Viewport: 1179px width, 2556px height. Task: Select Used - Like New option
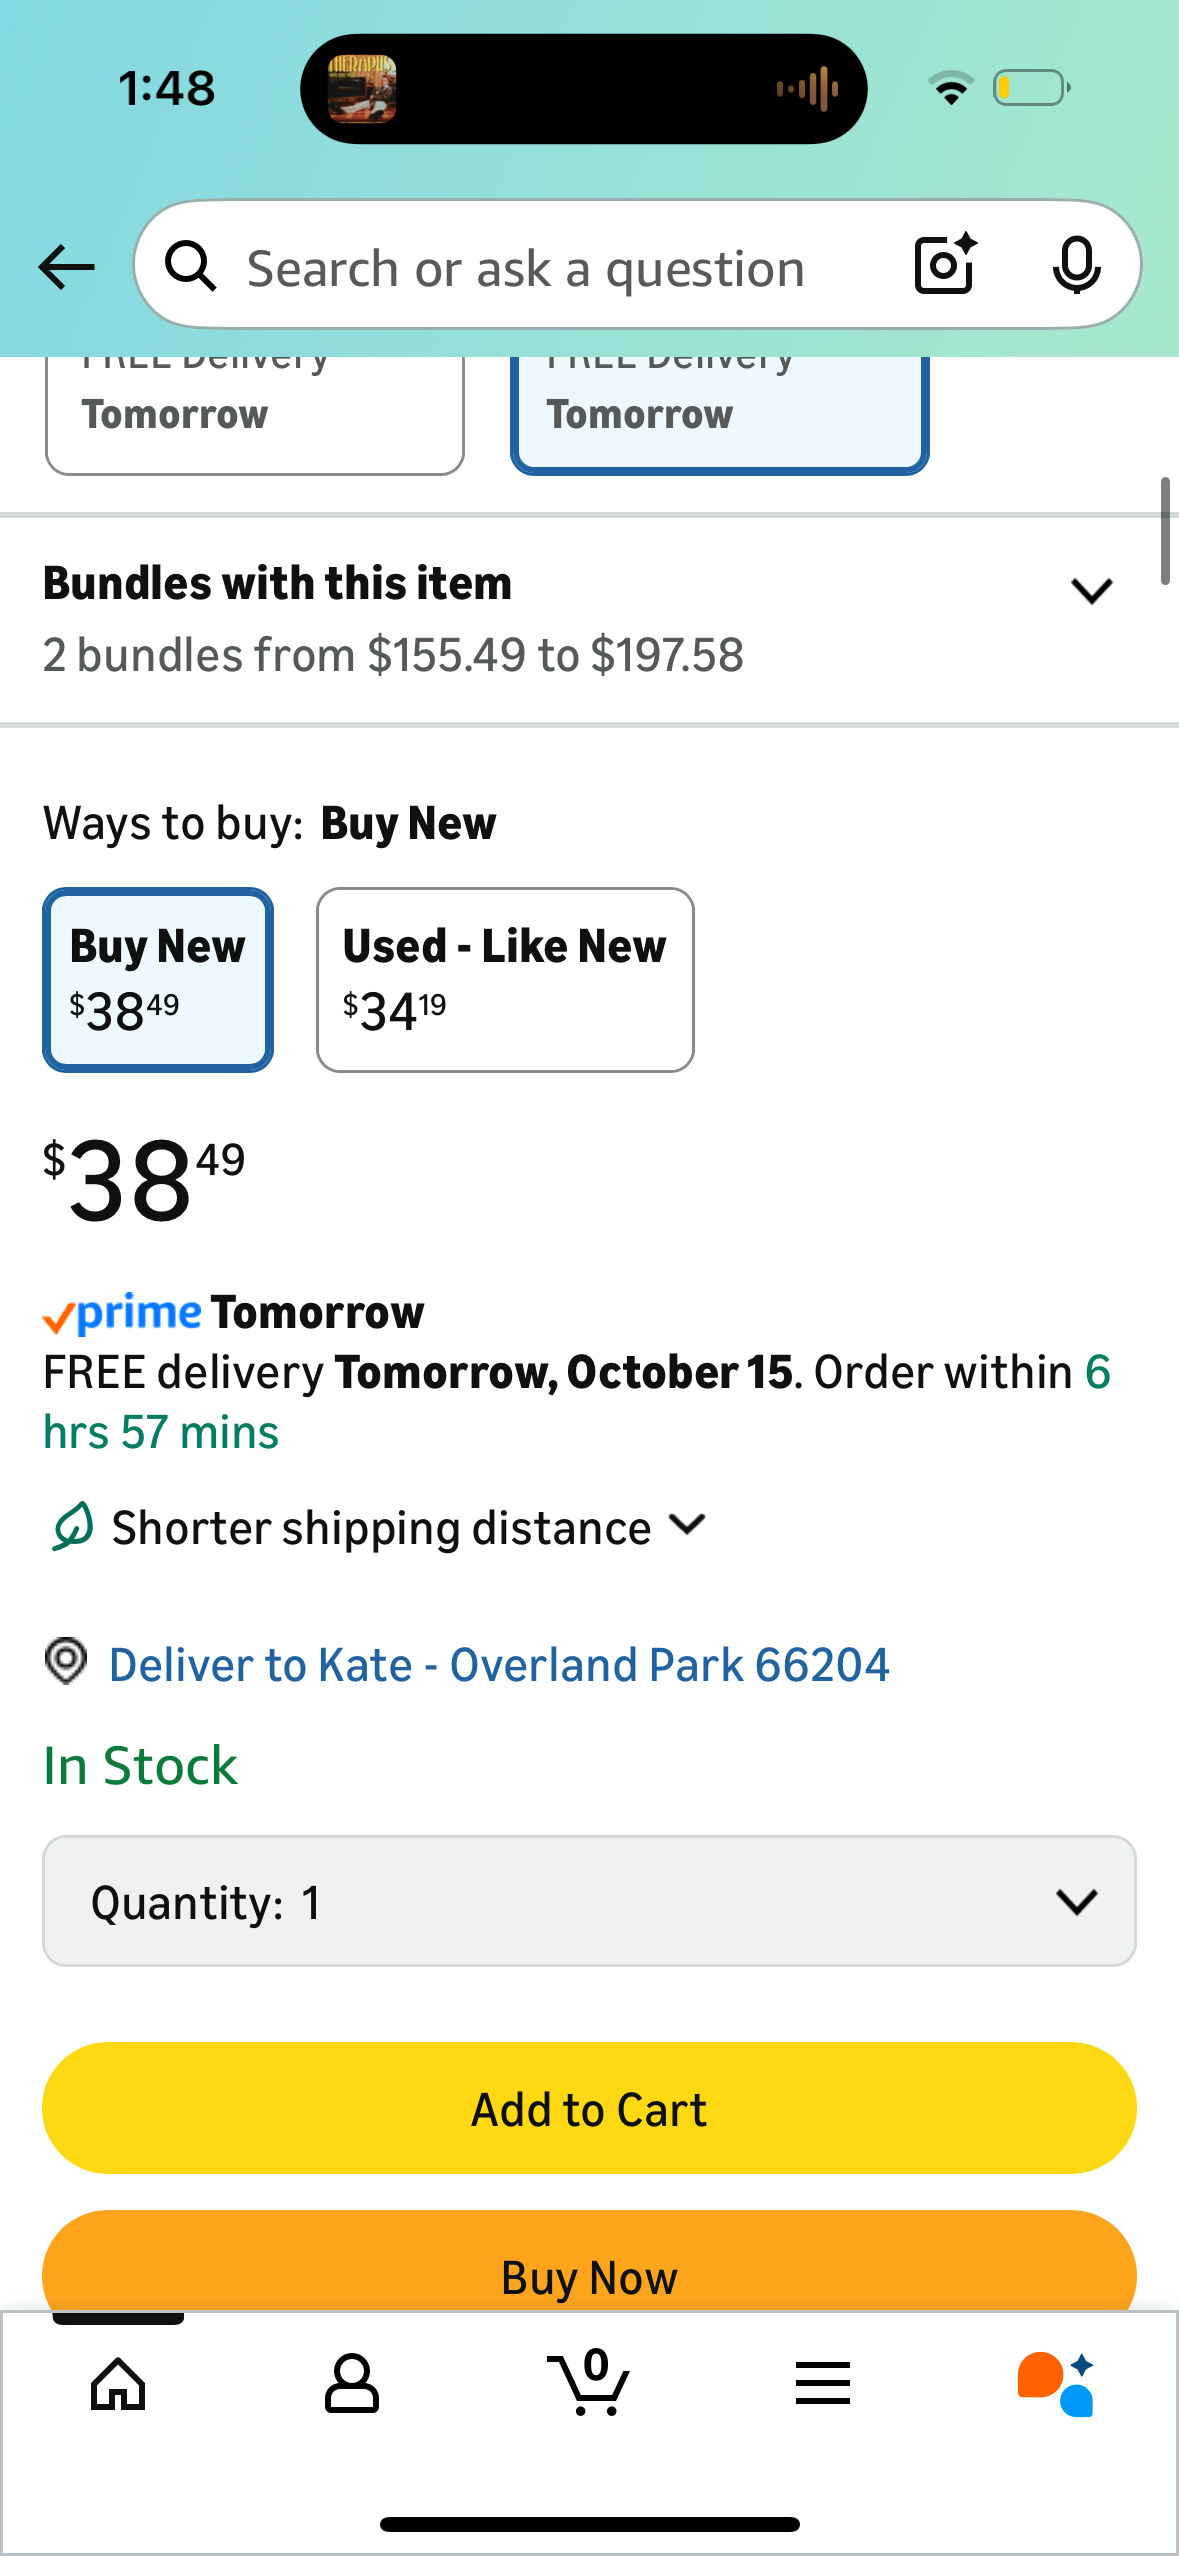pyautogui.click(x=505, y=979)
